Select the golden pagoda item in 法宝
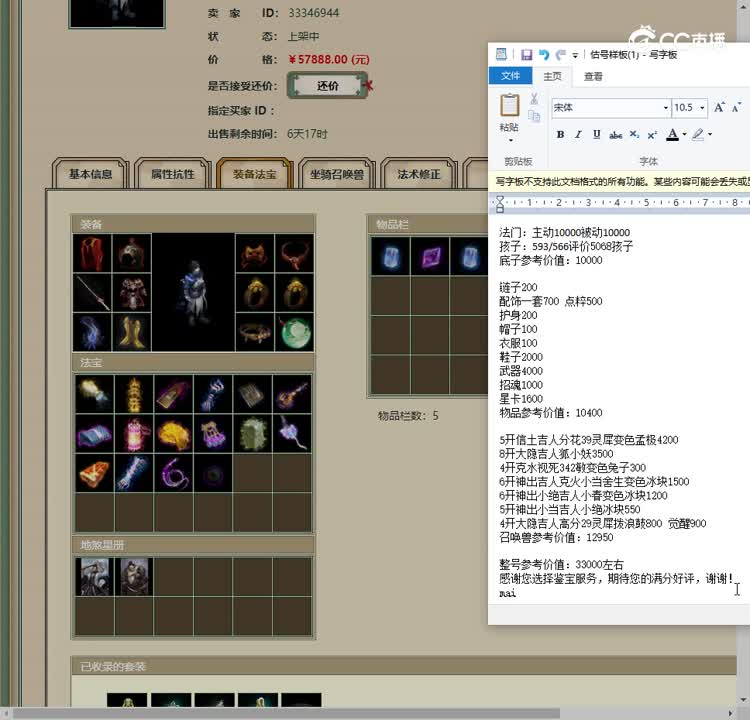The width and height of the screenshot is (750, 720). tap(134, 394)
